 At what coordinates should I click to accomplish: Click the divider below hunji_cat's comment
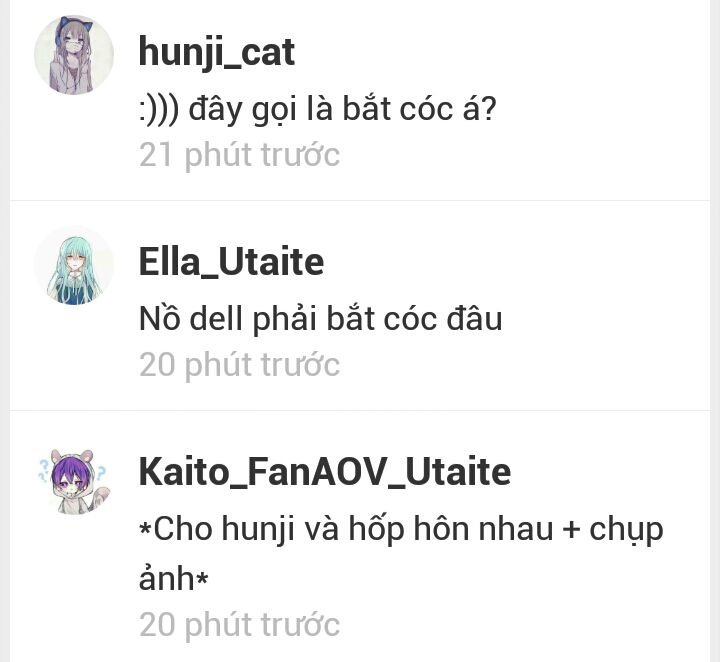[x=360, y=201]
